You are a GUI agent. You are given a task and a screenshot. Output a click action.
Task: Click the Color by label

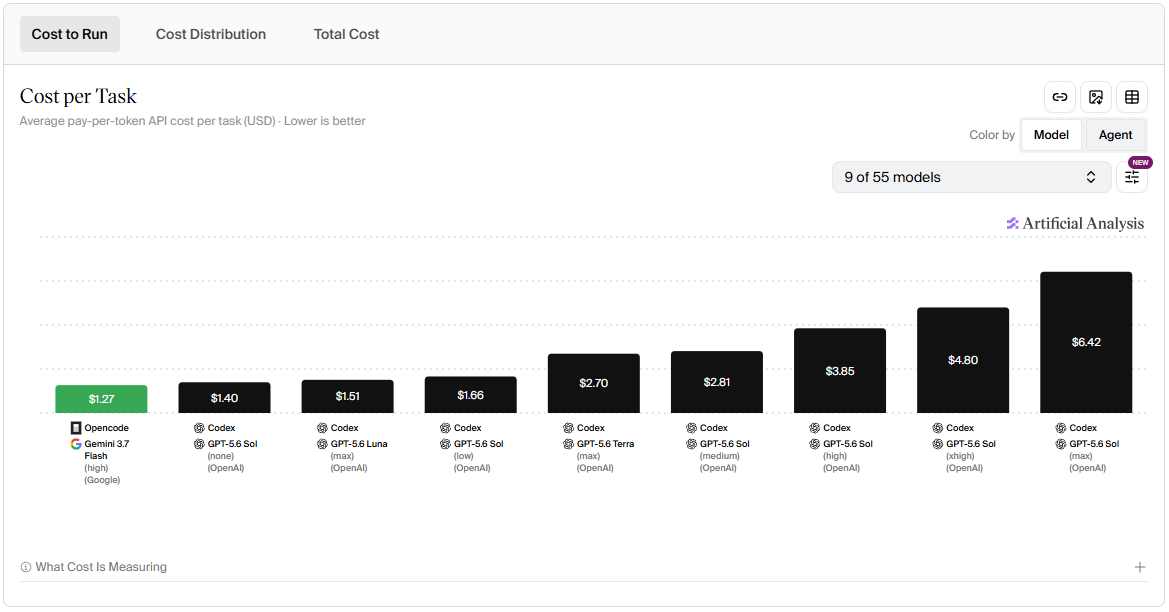point(992,135)
